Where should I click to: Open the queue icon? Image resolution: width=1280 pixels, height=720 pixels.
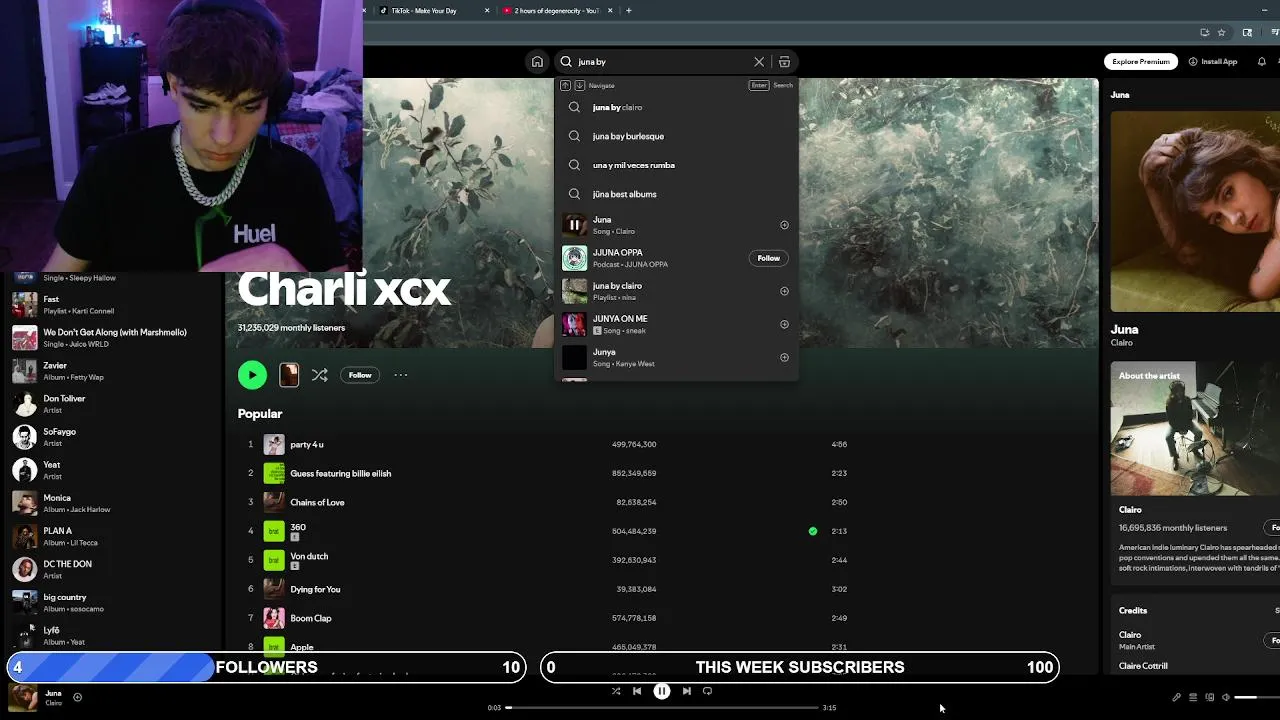1193,697
